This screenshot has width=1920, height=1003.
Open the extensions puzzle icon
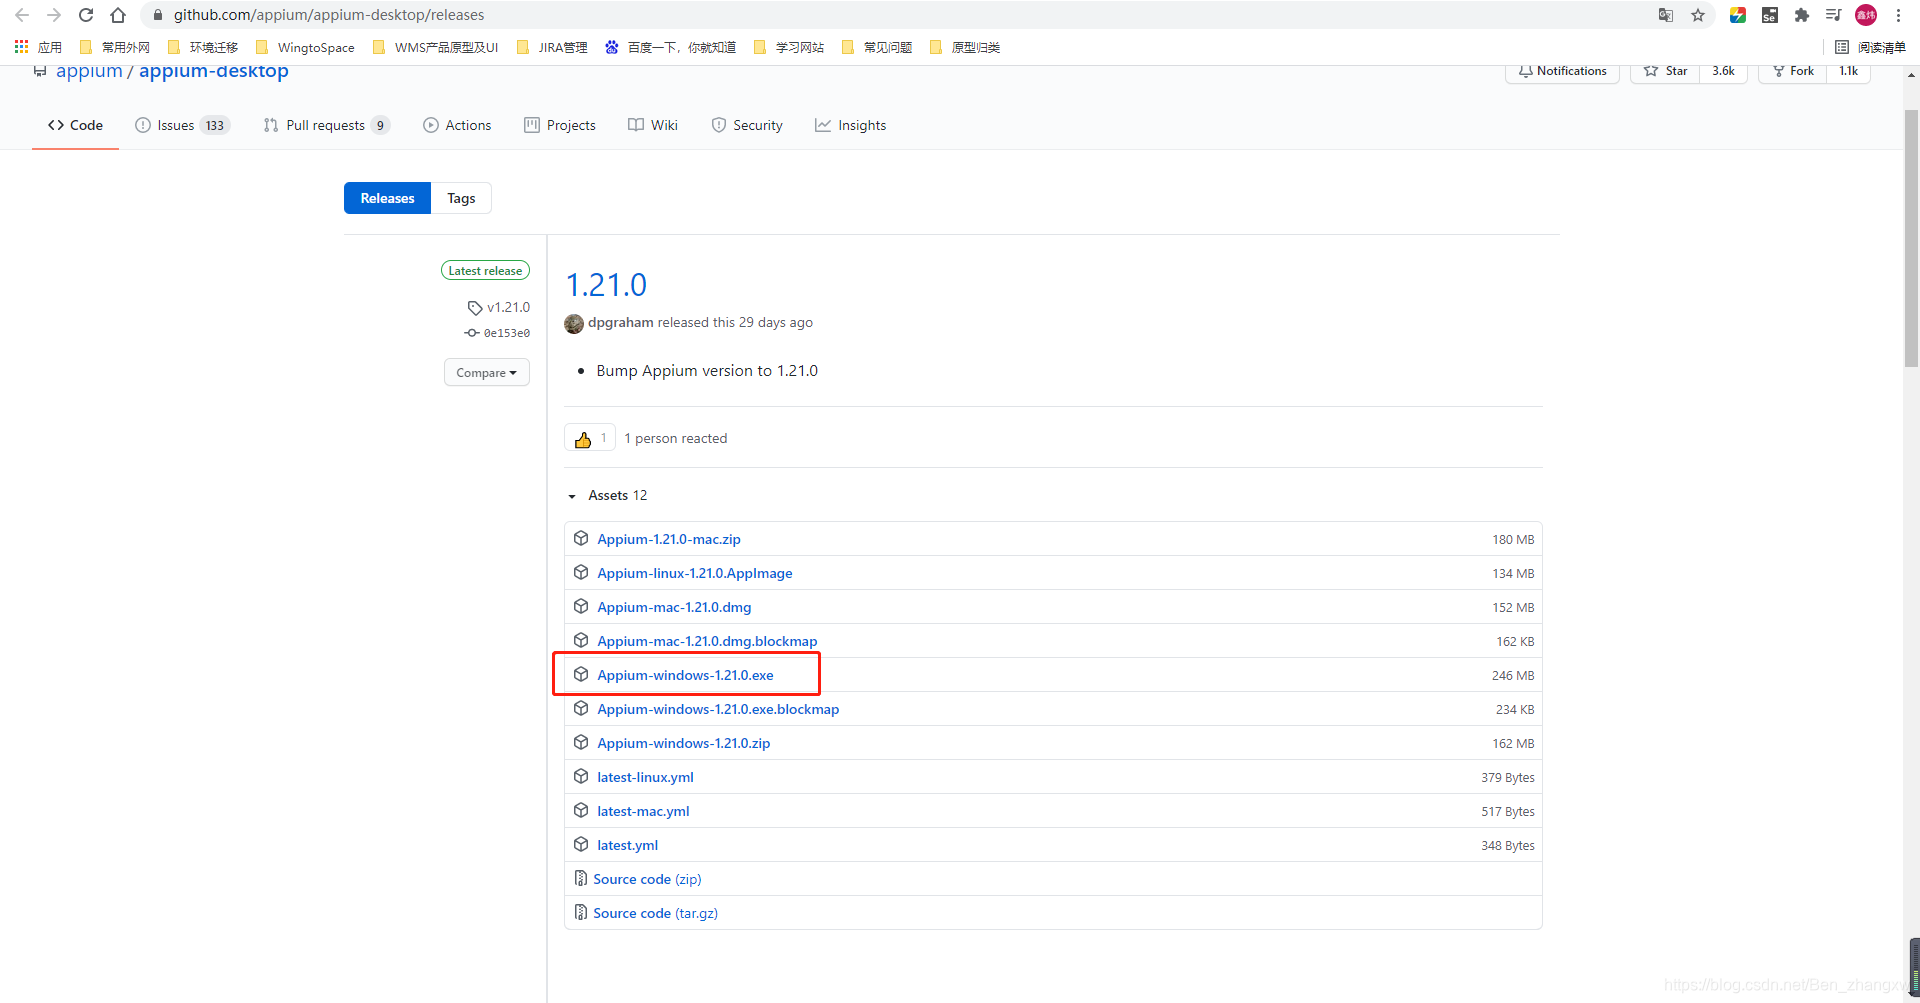coord(1802,15)
